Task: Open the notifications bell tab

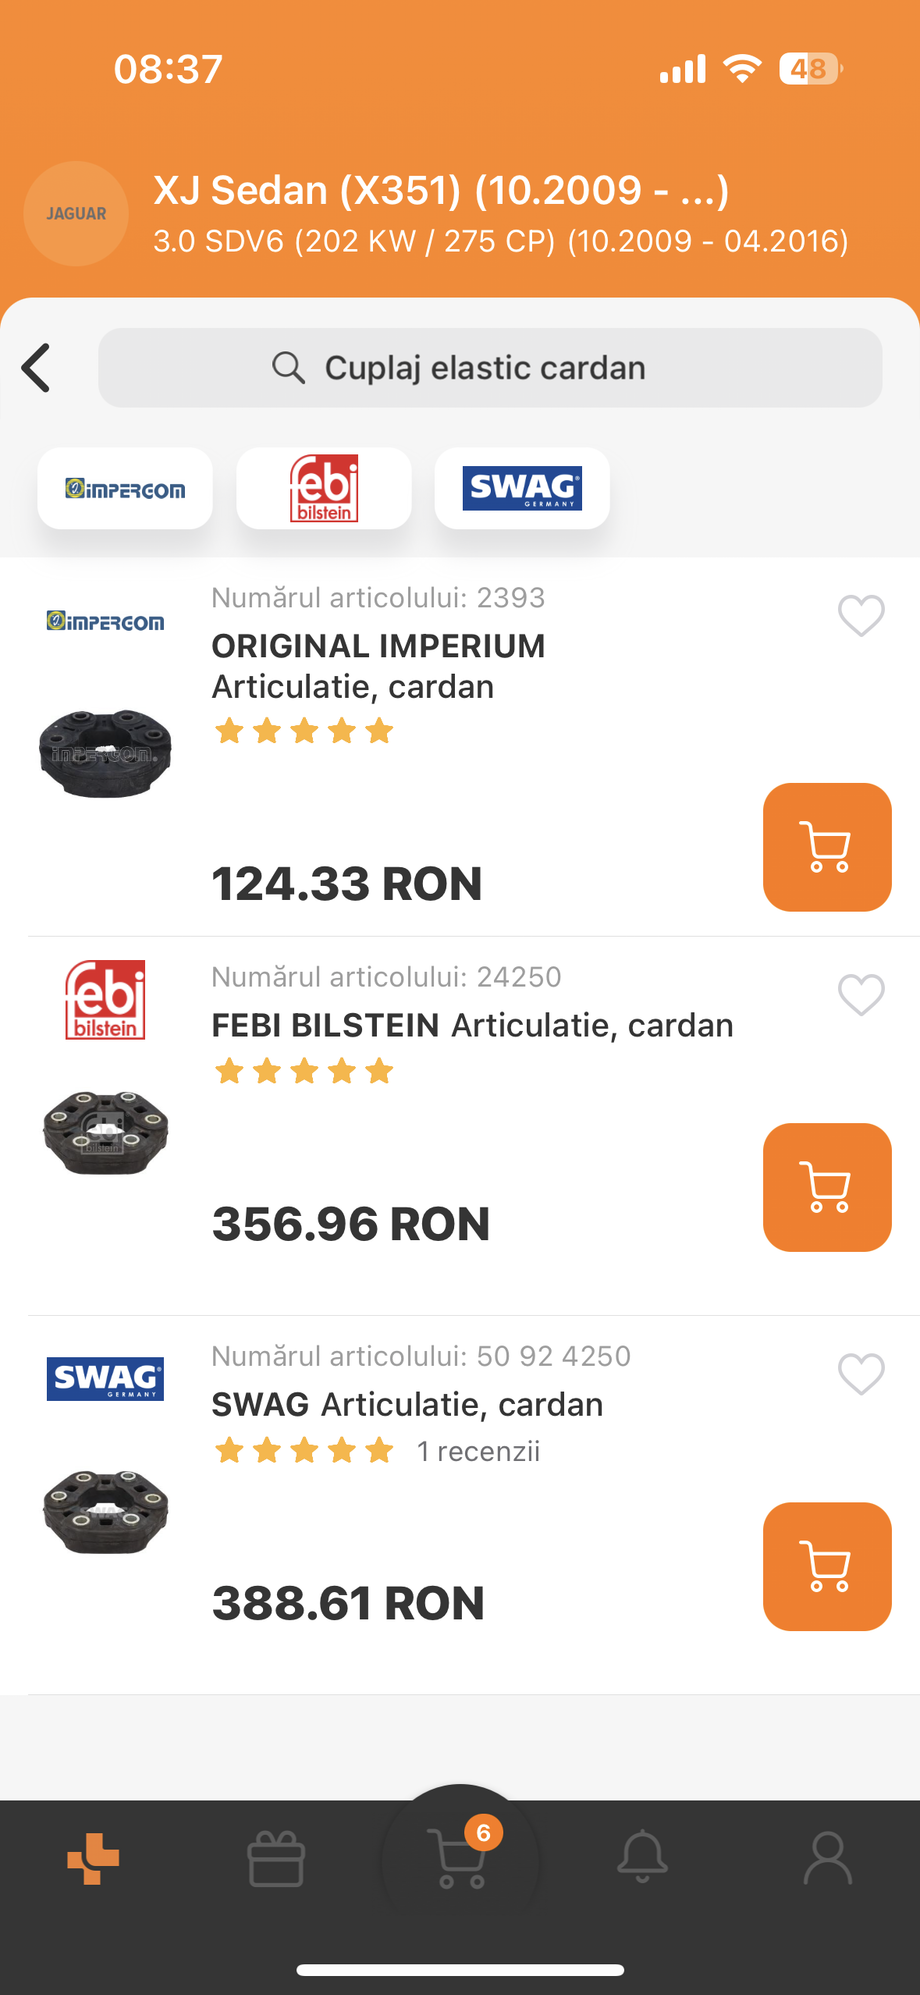Action: click(x=642, y=1856)
